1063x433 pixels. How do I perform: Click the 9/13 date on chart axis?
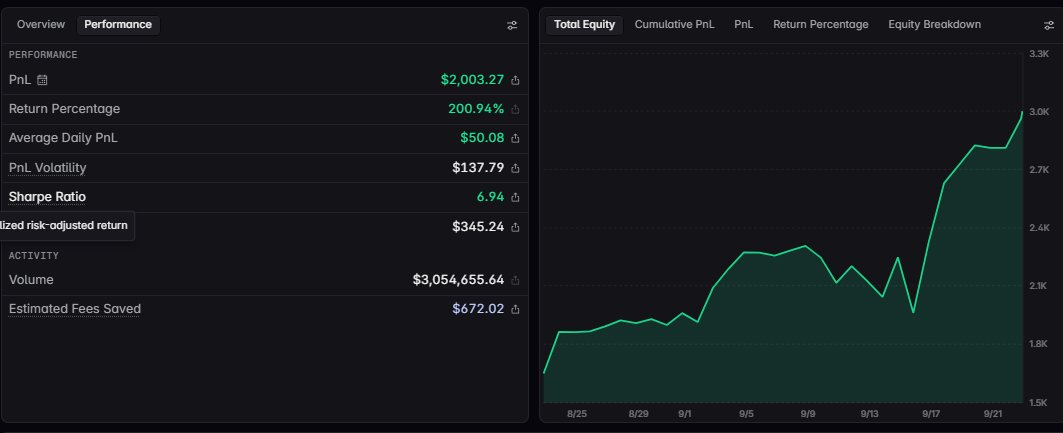[x=870, y=413]
